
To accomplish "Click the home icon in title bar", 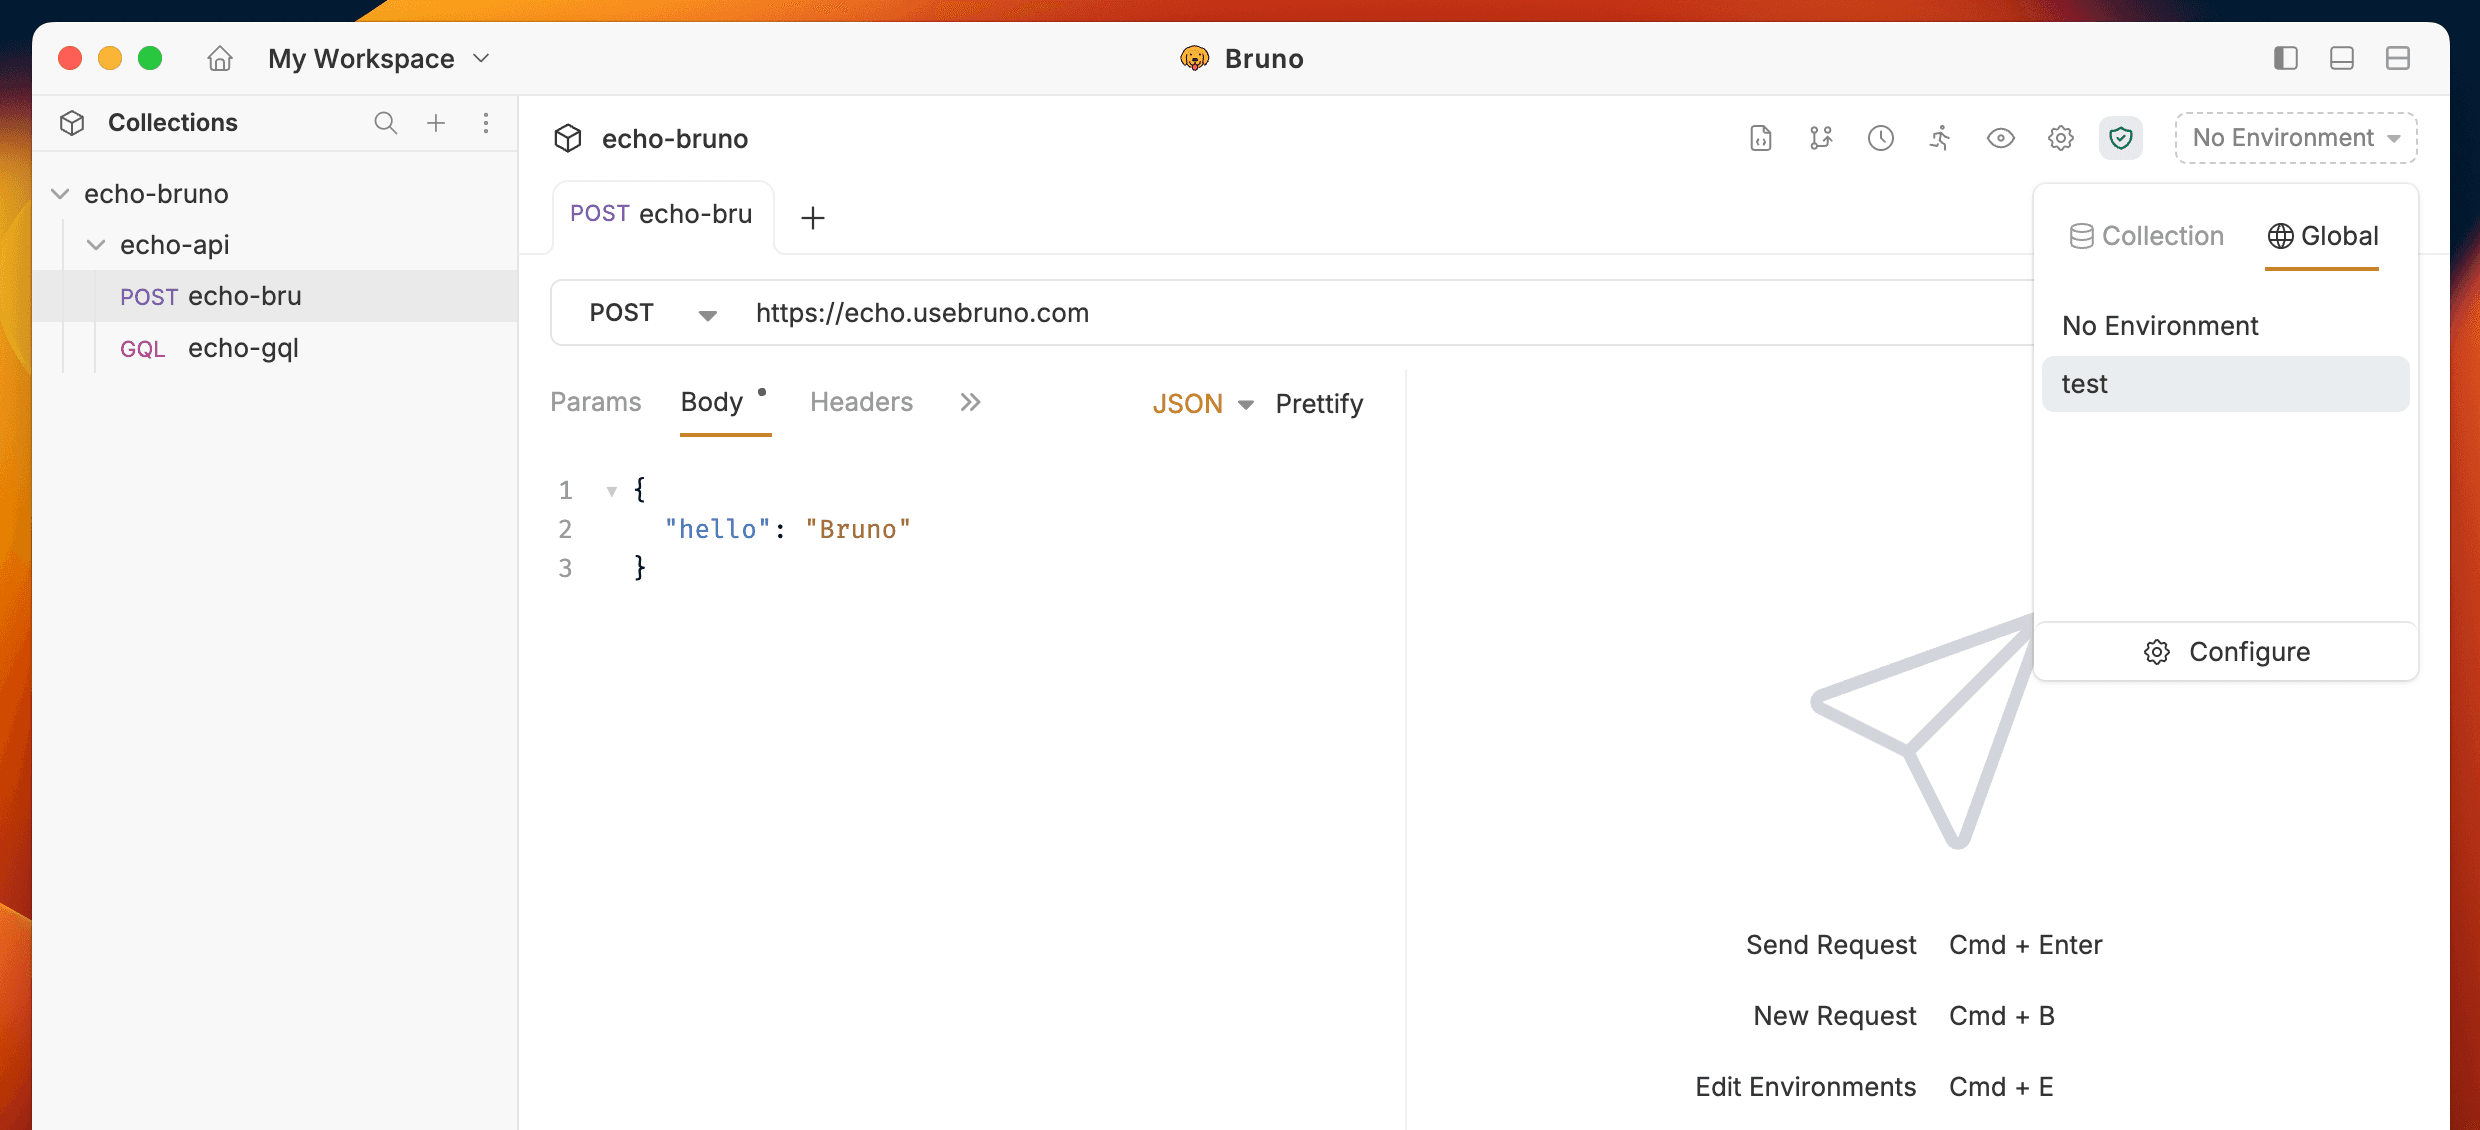I will coord(220,59).
